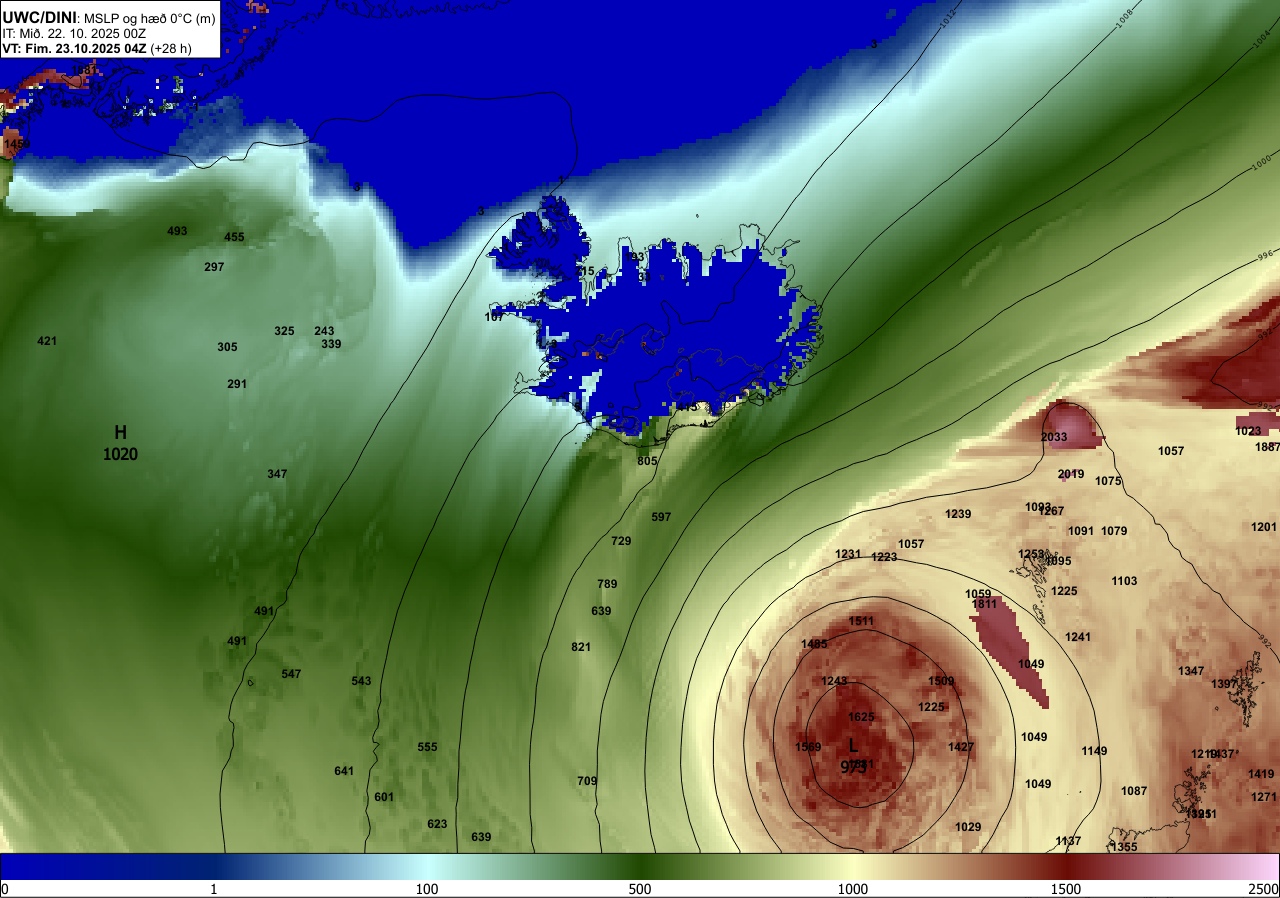Click the height value 2019

(x=1070, y=474)
